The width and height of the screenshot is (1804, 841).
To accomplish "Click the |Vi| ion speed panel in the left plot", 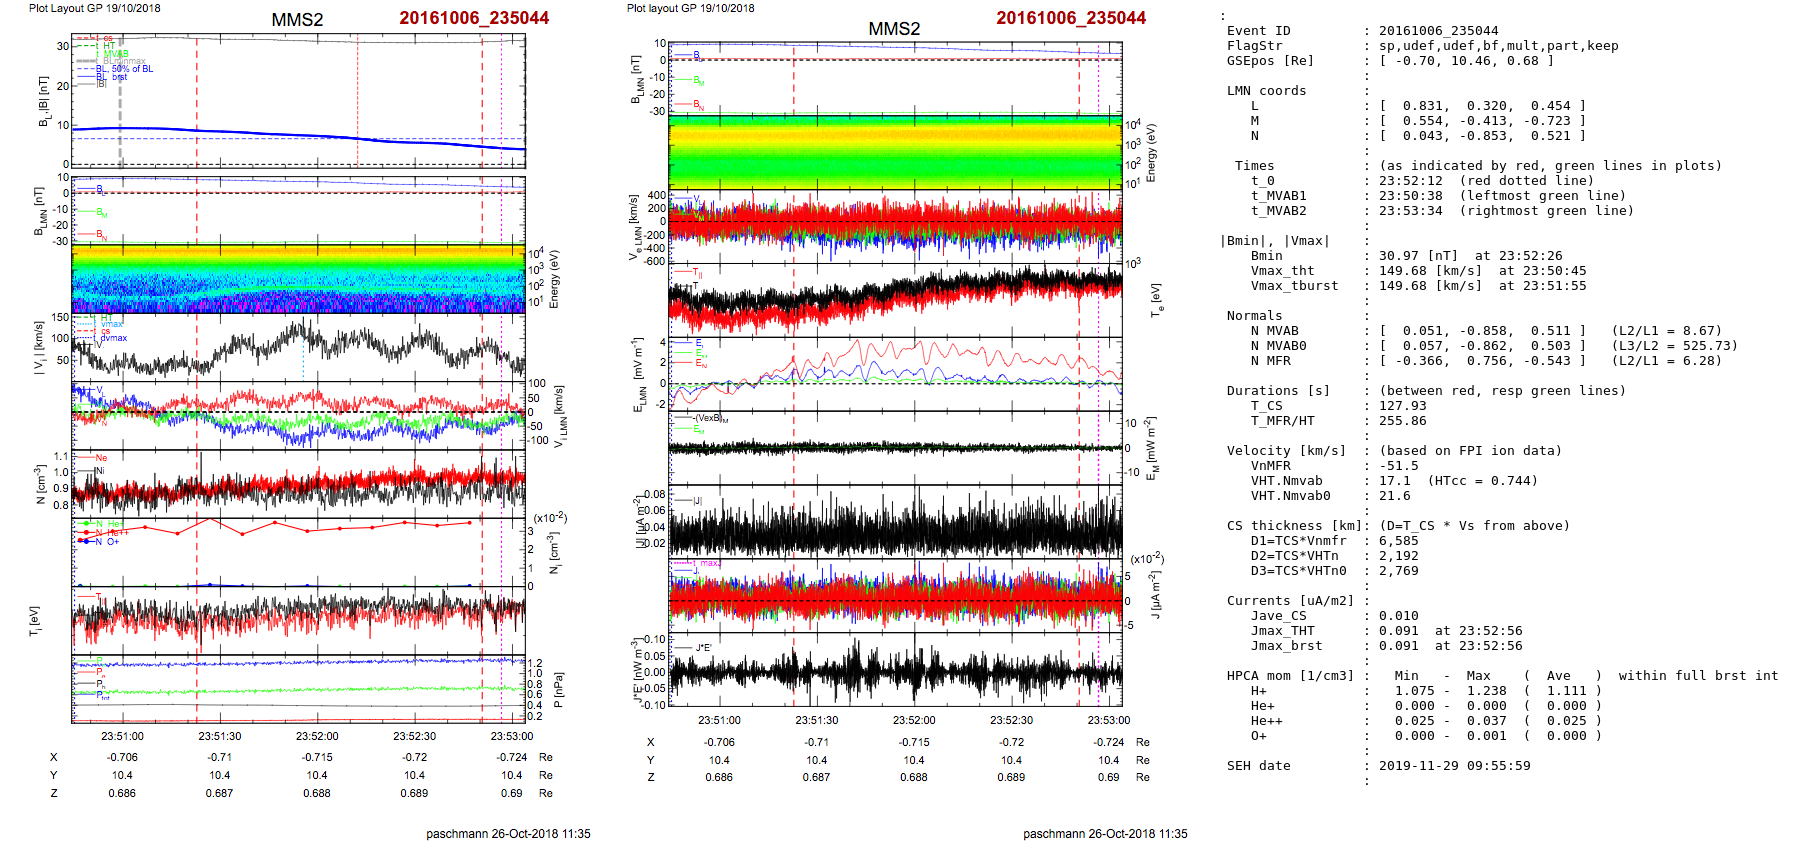I will 298,346.
